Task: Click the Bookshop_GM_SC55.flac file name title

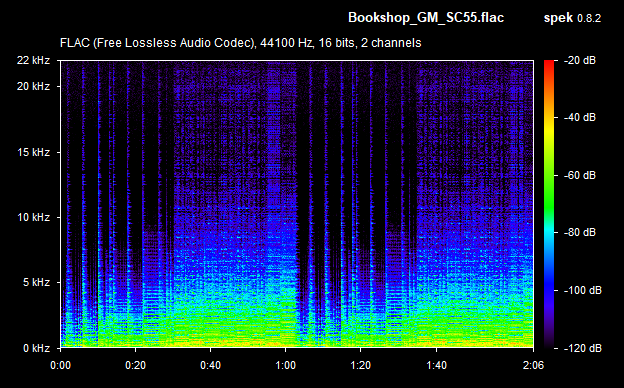Action: click(x=426, y=18)
